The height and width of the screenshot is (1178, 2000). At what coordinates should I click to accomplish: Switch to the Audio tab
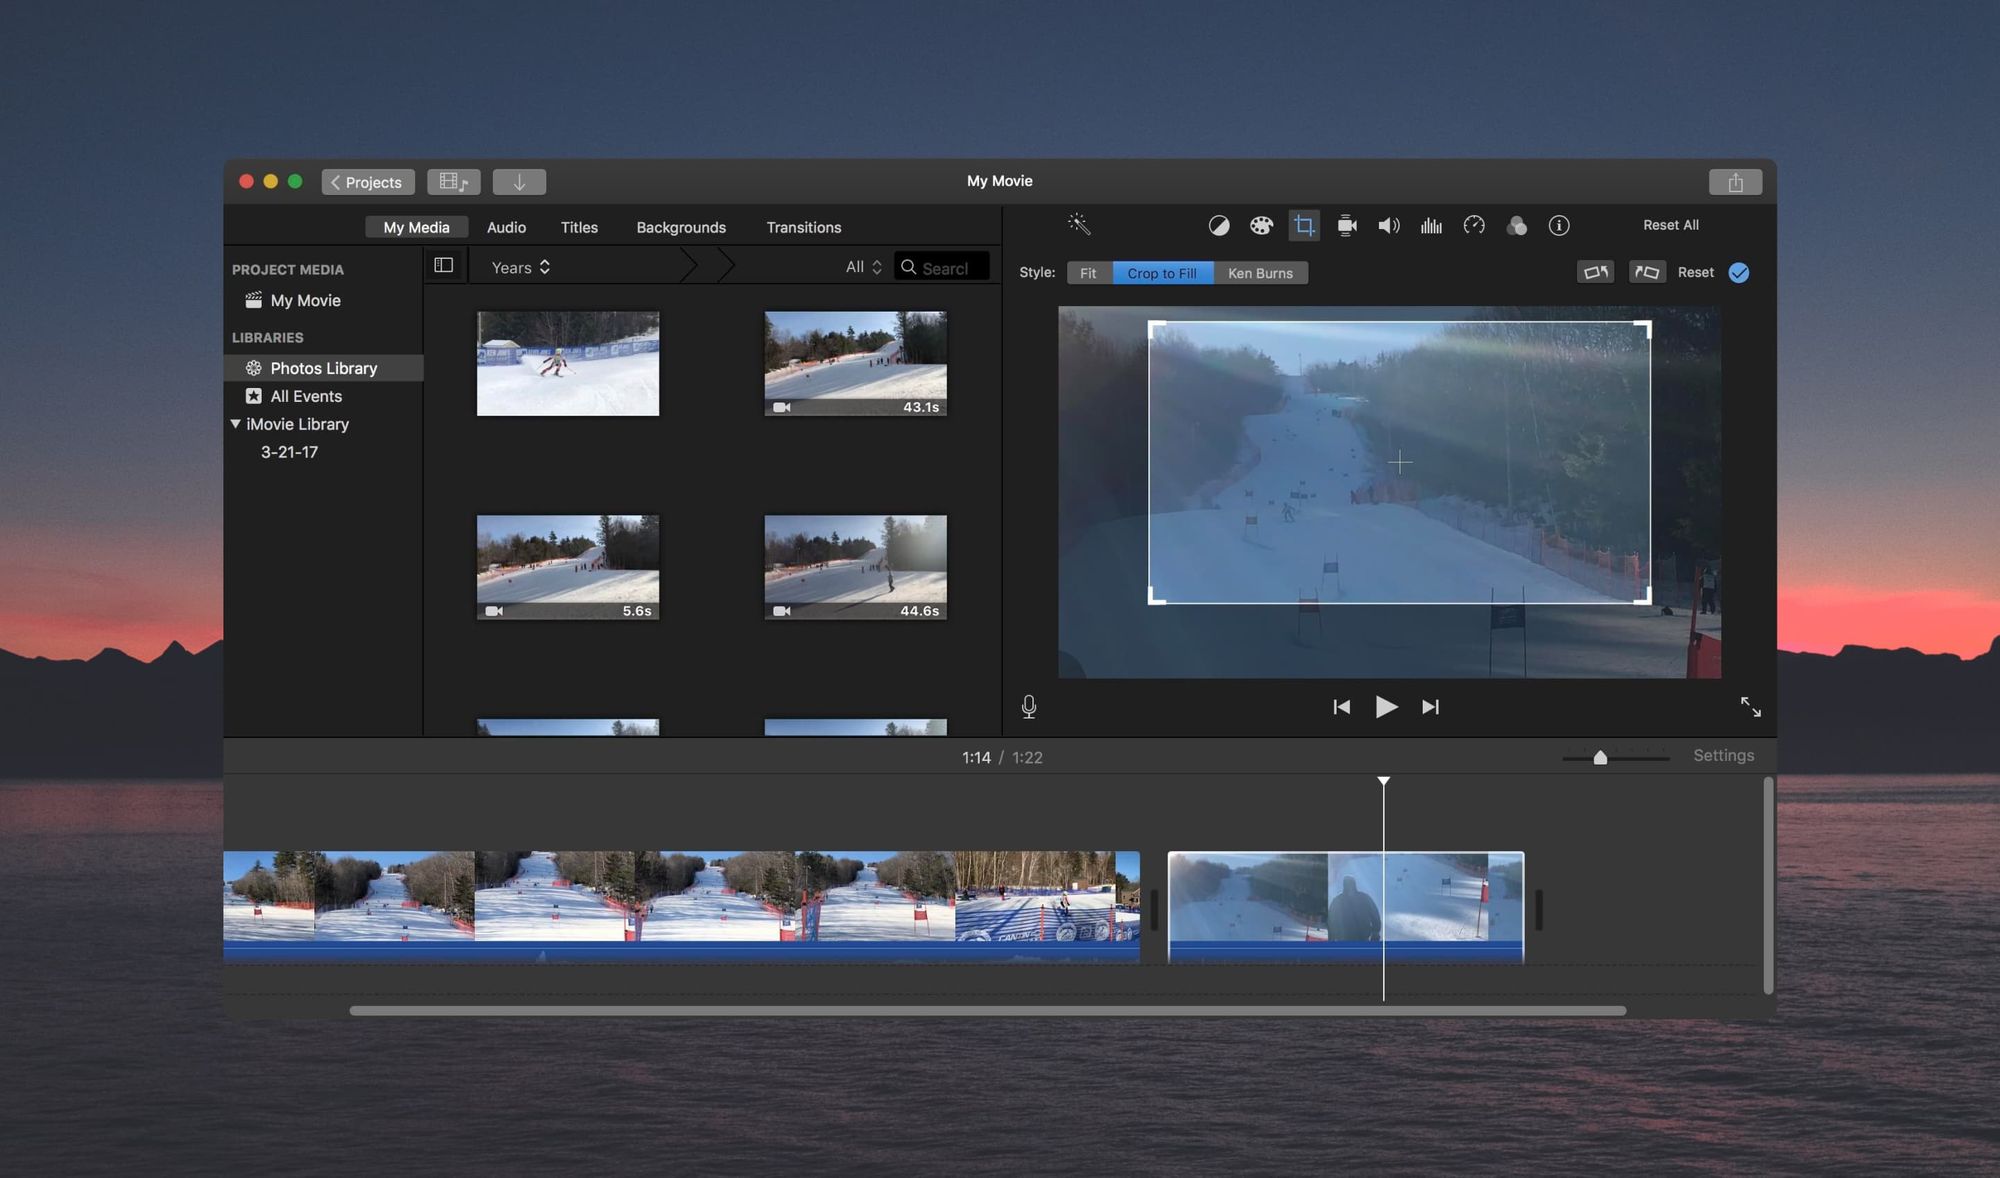[506, 227]
